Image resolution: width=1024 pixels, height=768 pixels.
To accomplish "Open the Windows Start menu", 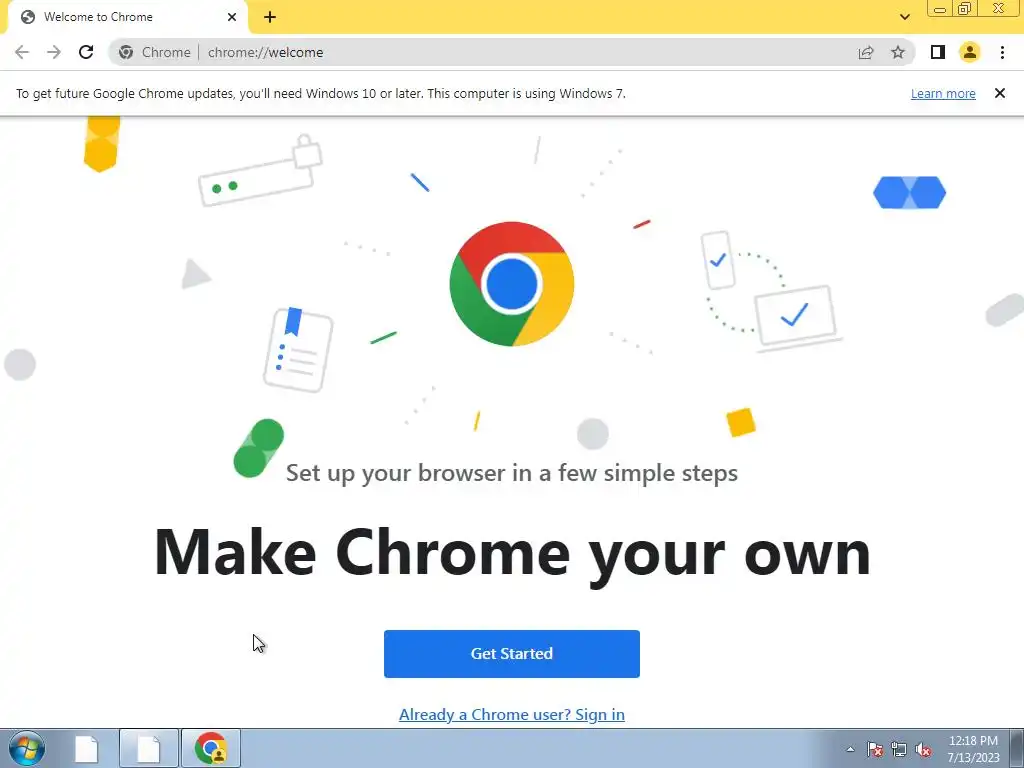I will [x=26, y=748].
